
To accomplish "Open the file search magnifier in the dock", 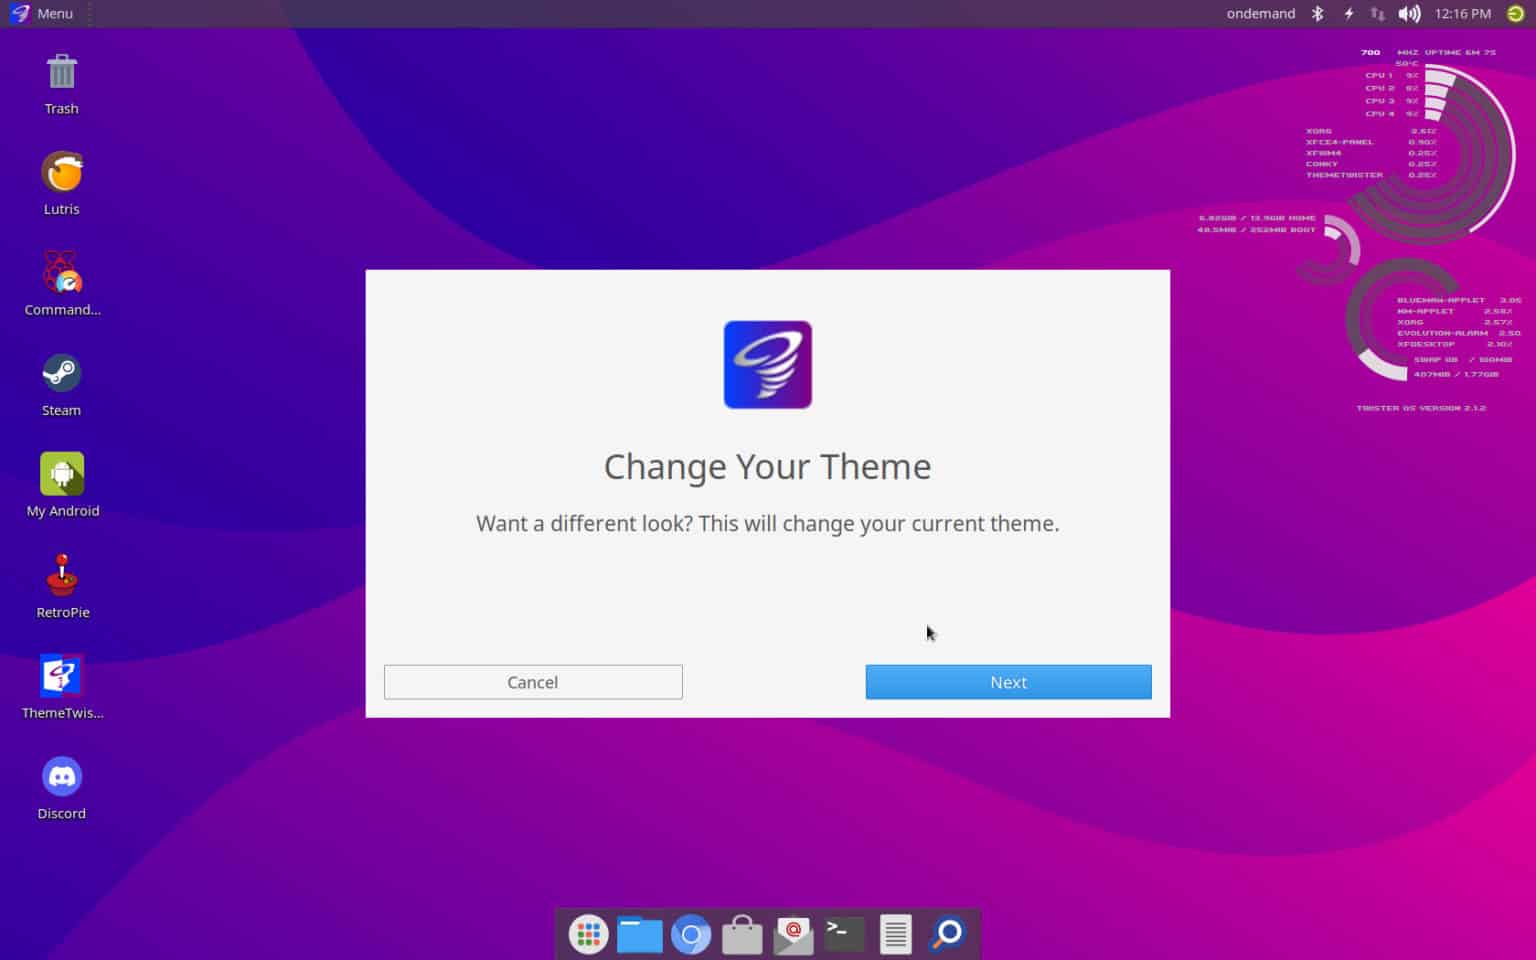I will pos(945,934).
